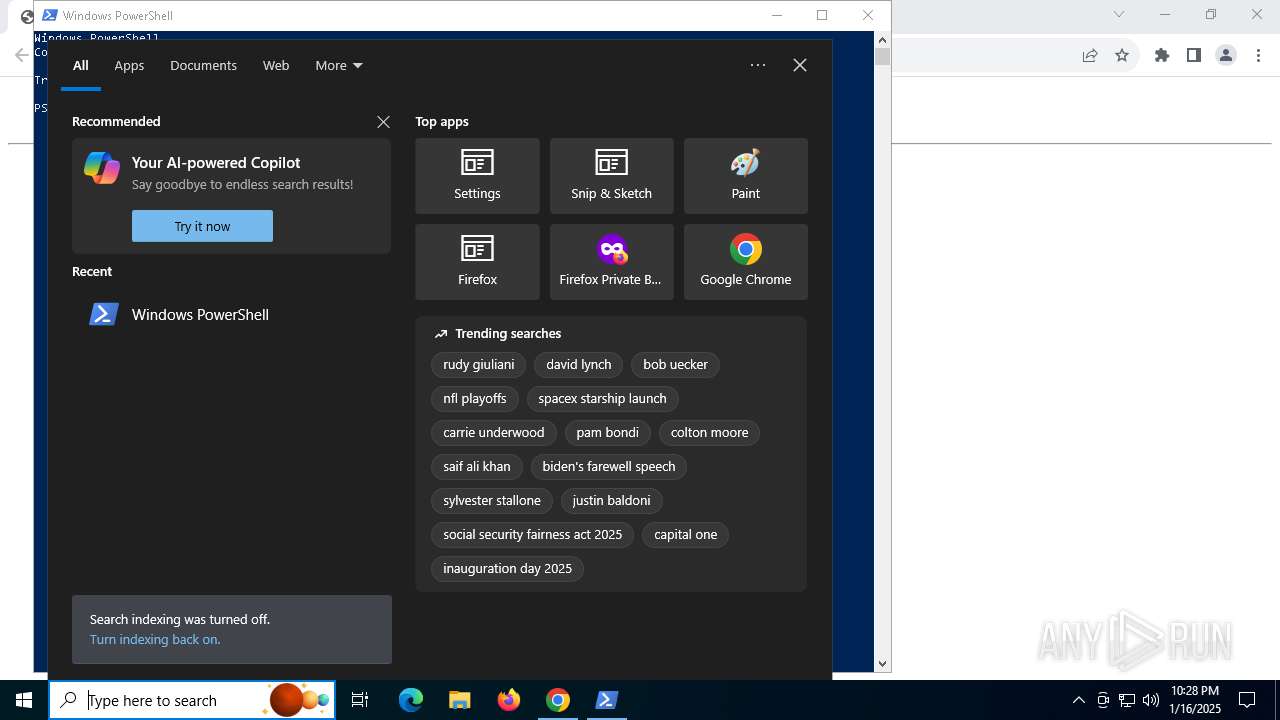Click the Try it now button

coord(202,226)
